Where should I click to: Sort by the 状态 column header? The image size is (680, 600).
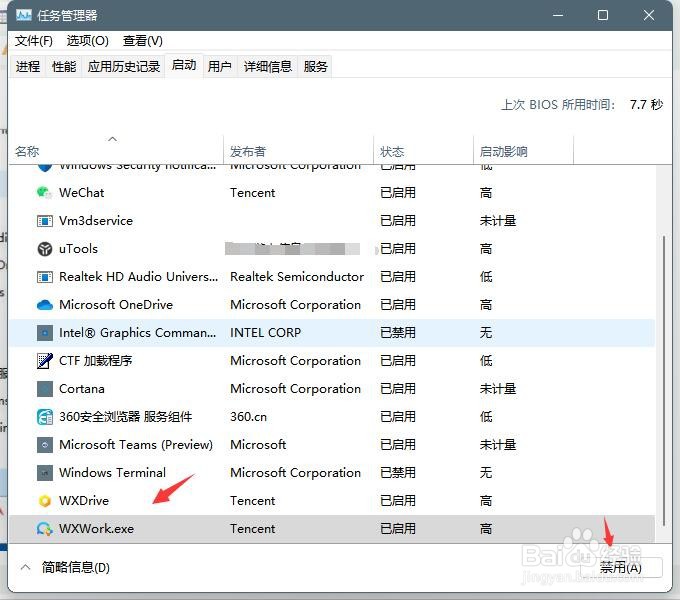pos(423,150)
